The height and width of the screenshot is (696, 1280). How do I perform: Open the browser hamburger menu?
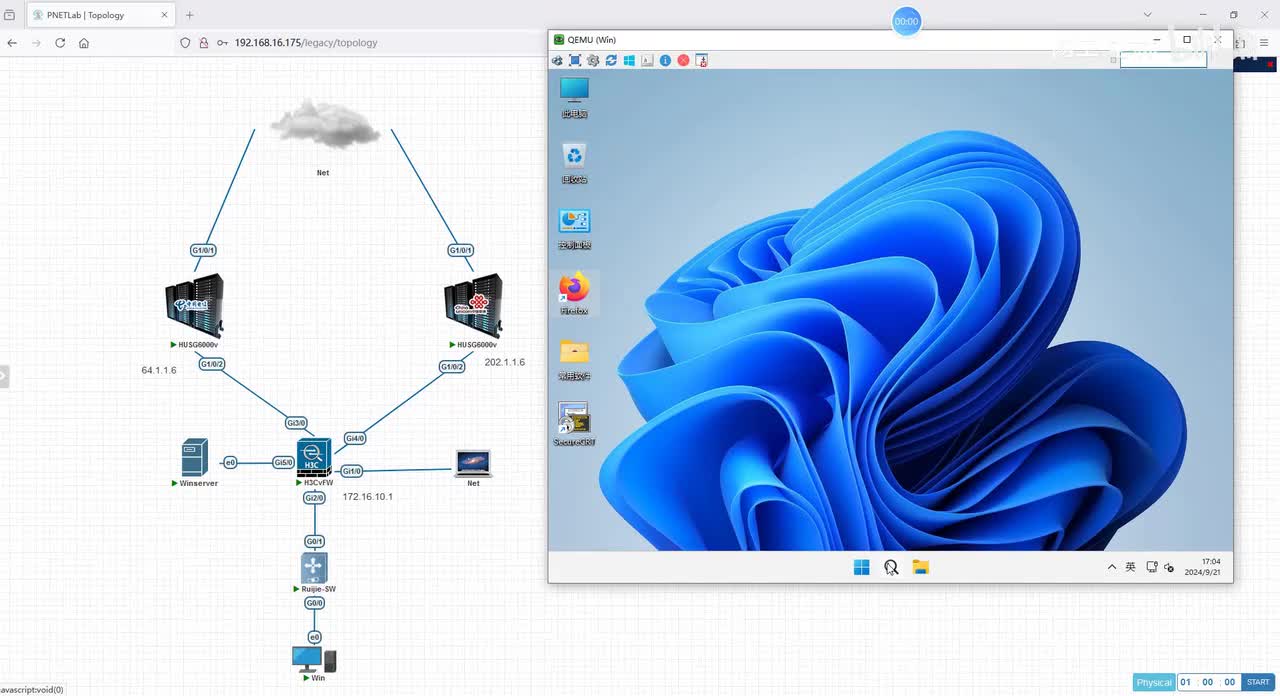pos(1265,43)
